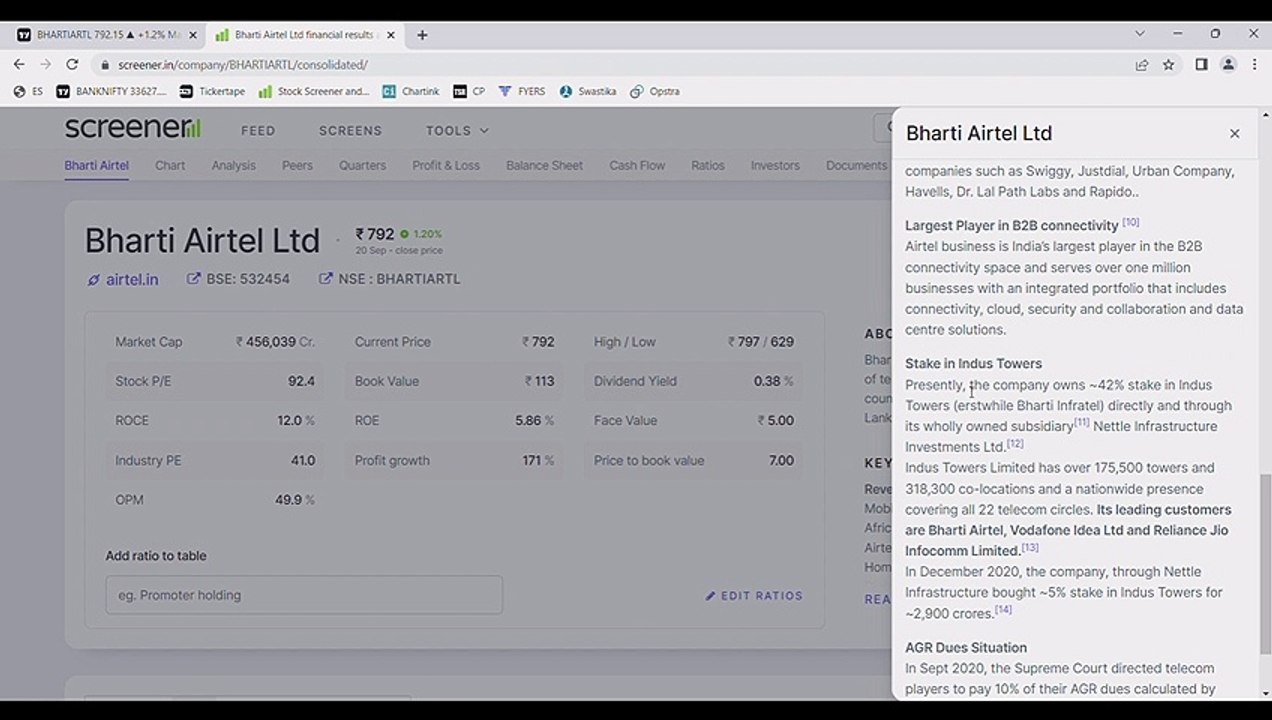
Task: Open the CP bookmark
Action: click(x=469, y=91)
